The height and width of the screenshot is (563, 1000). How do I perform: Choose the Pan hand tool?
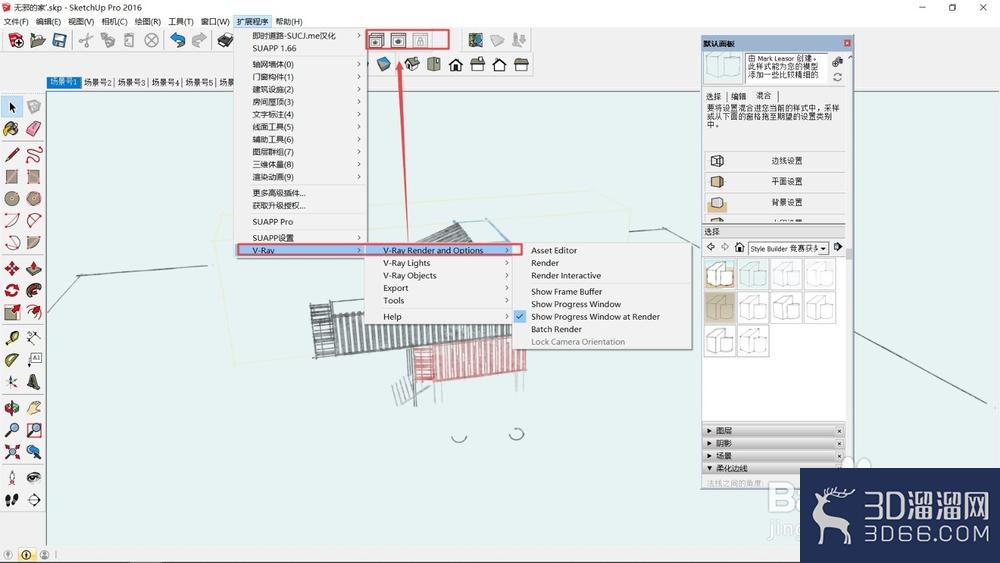click(34, 408)
